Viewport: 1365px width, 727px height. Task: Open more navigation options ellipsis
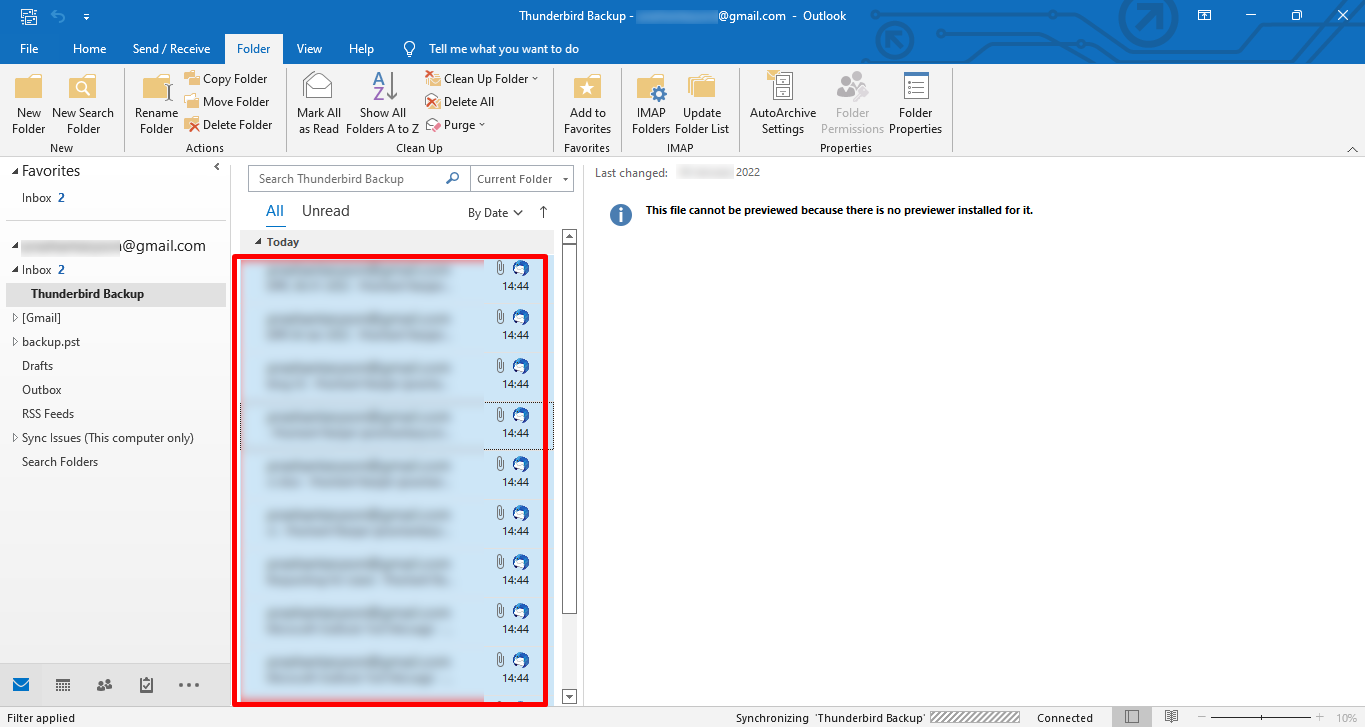click(189, 685)
